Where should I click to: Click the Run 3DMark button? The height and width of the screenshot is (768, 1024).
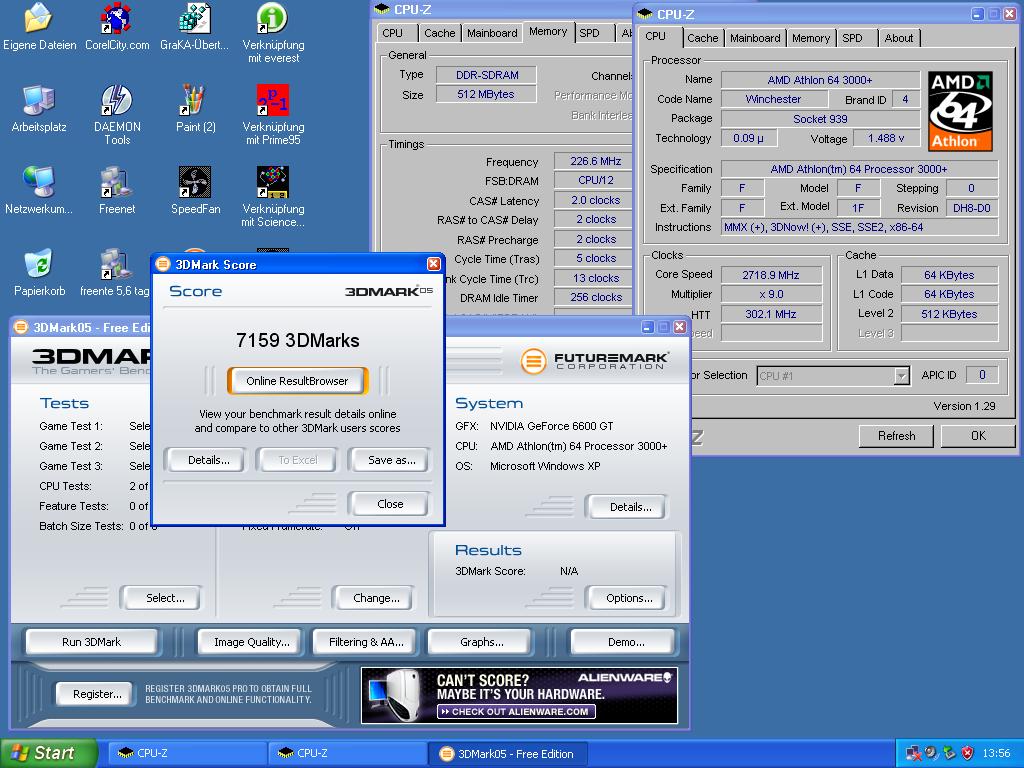pos(91,642)
